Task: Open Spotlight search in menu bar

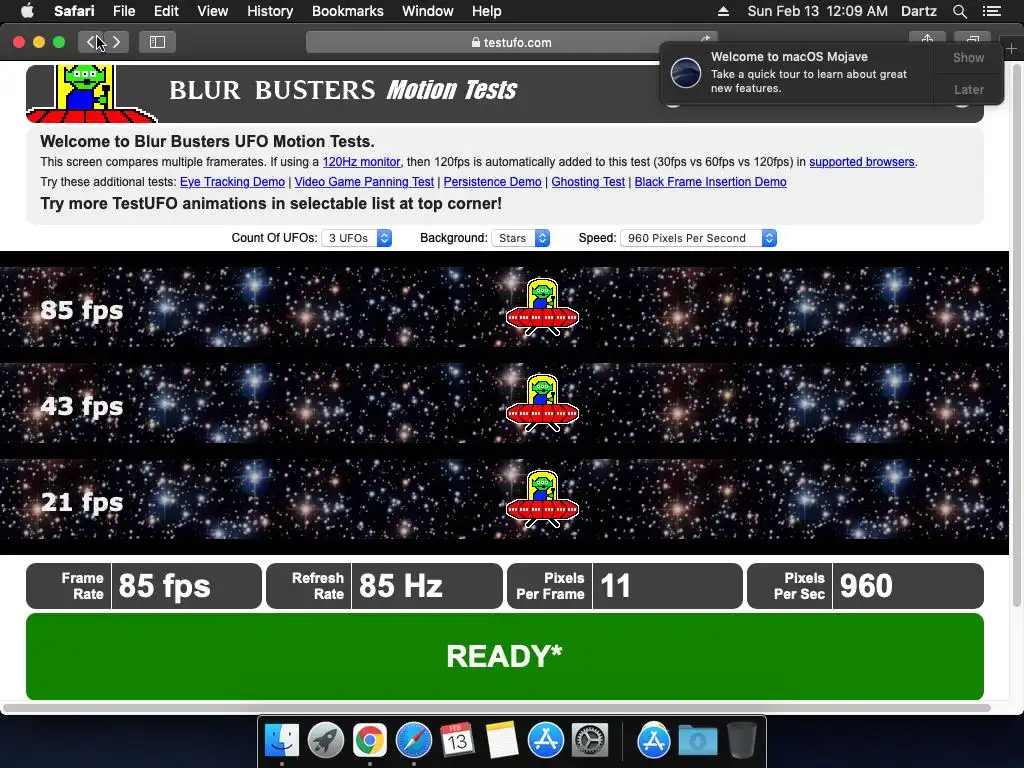Action: coord(959,11)
